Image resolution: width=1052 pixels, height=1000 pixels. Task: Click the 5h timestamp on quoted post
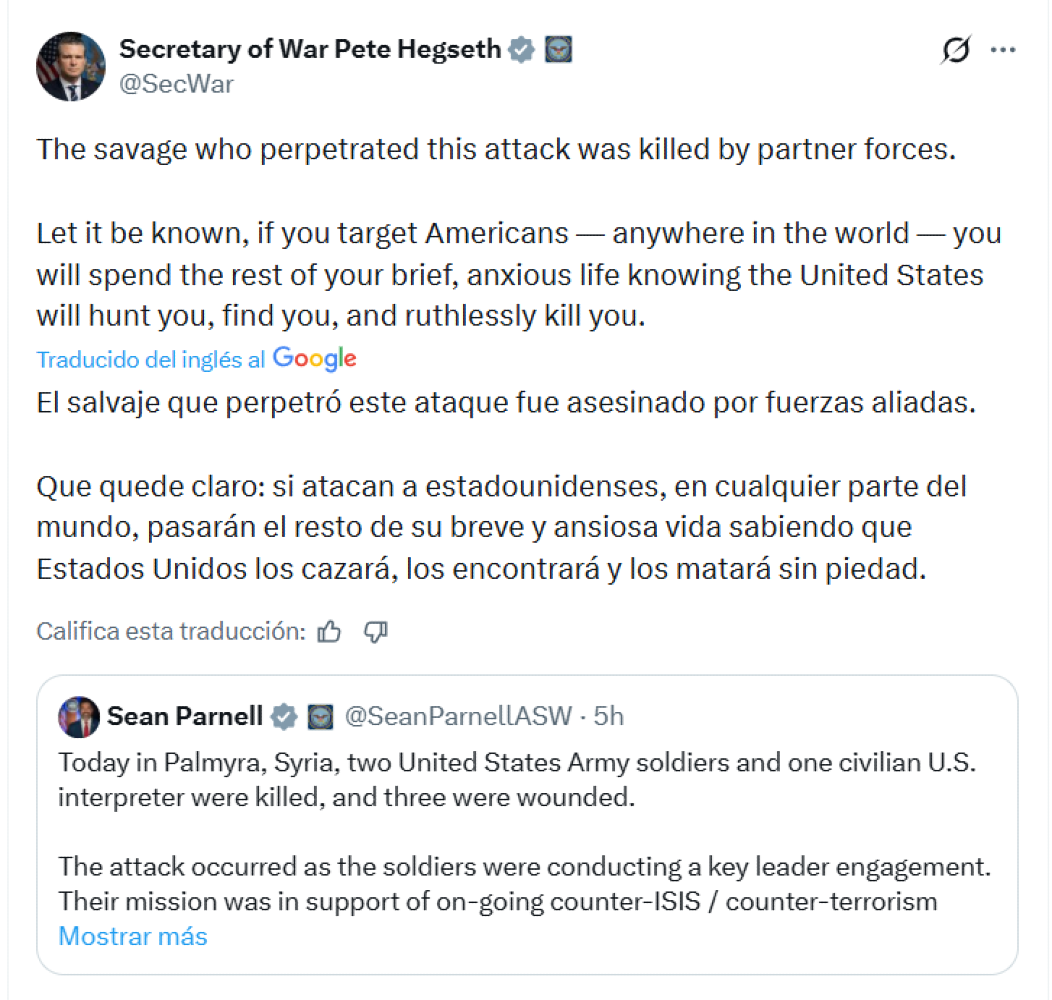pyautogui.click(x=608, y=716)
